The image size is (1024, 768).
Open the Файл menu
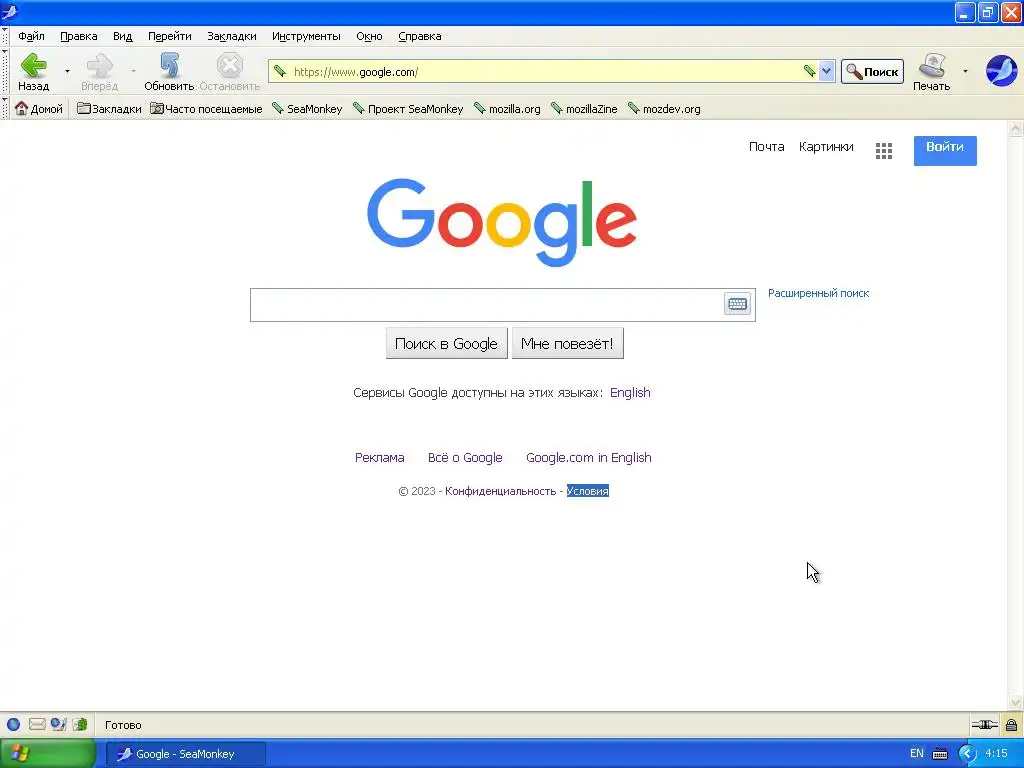point(31,37)
